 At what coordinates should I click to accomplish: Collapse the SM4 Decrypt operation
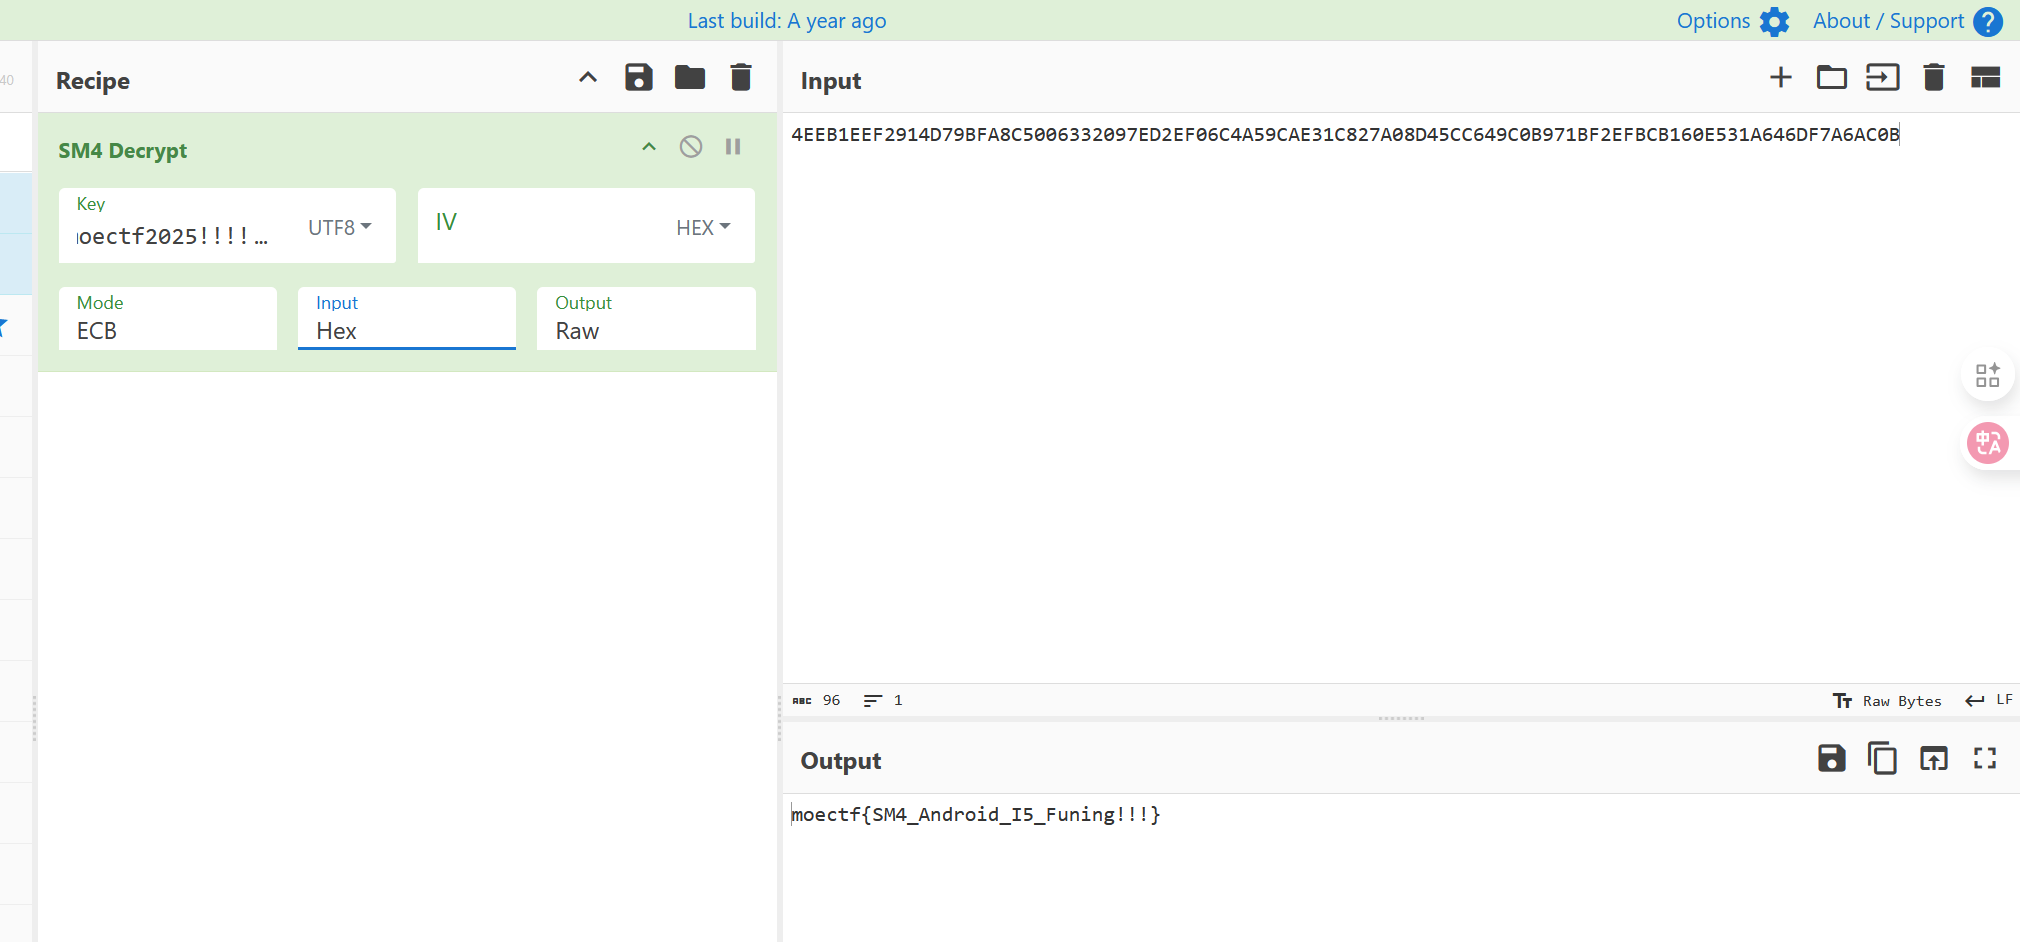pyautogui.click(x=649, y=147)
